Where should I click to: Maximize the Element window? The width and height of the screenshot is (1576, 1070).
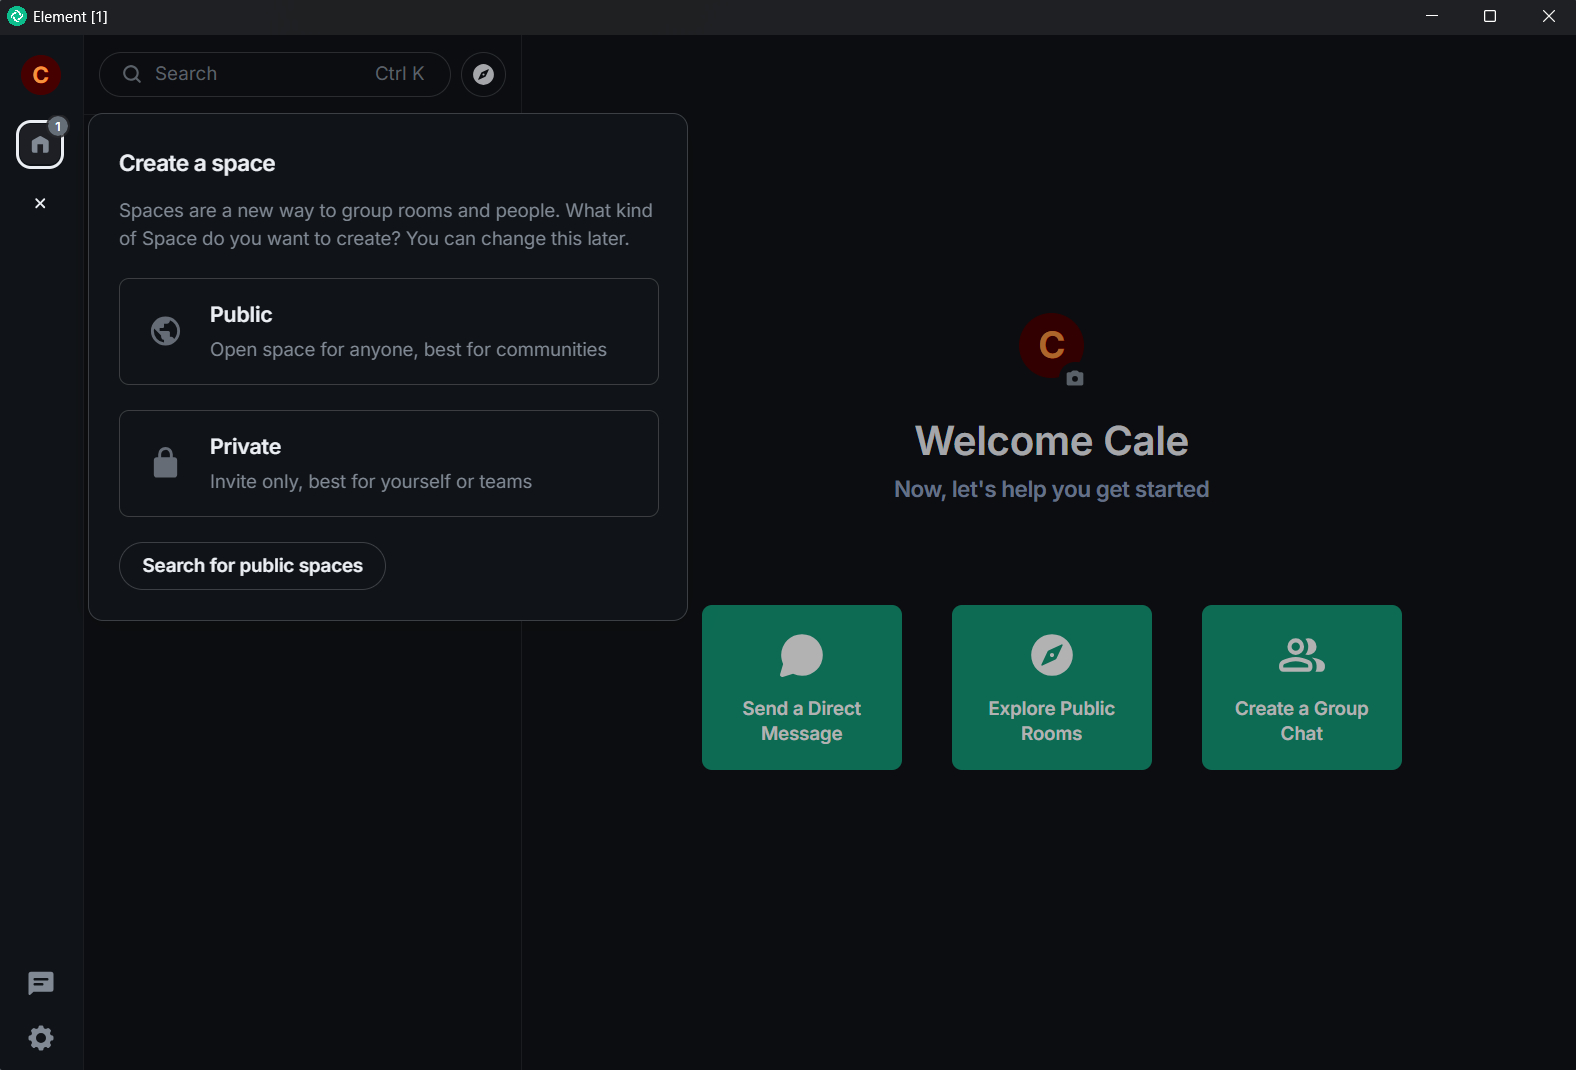1490,16
